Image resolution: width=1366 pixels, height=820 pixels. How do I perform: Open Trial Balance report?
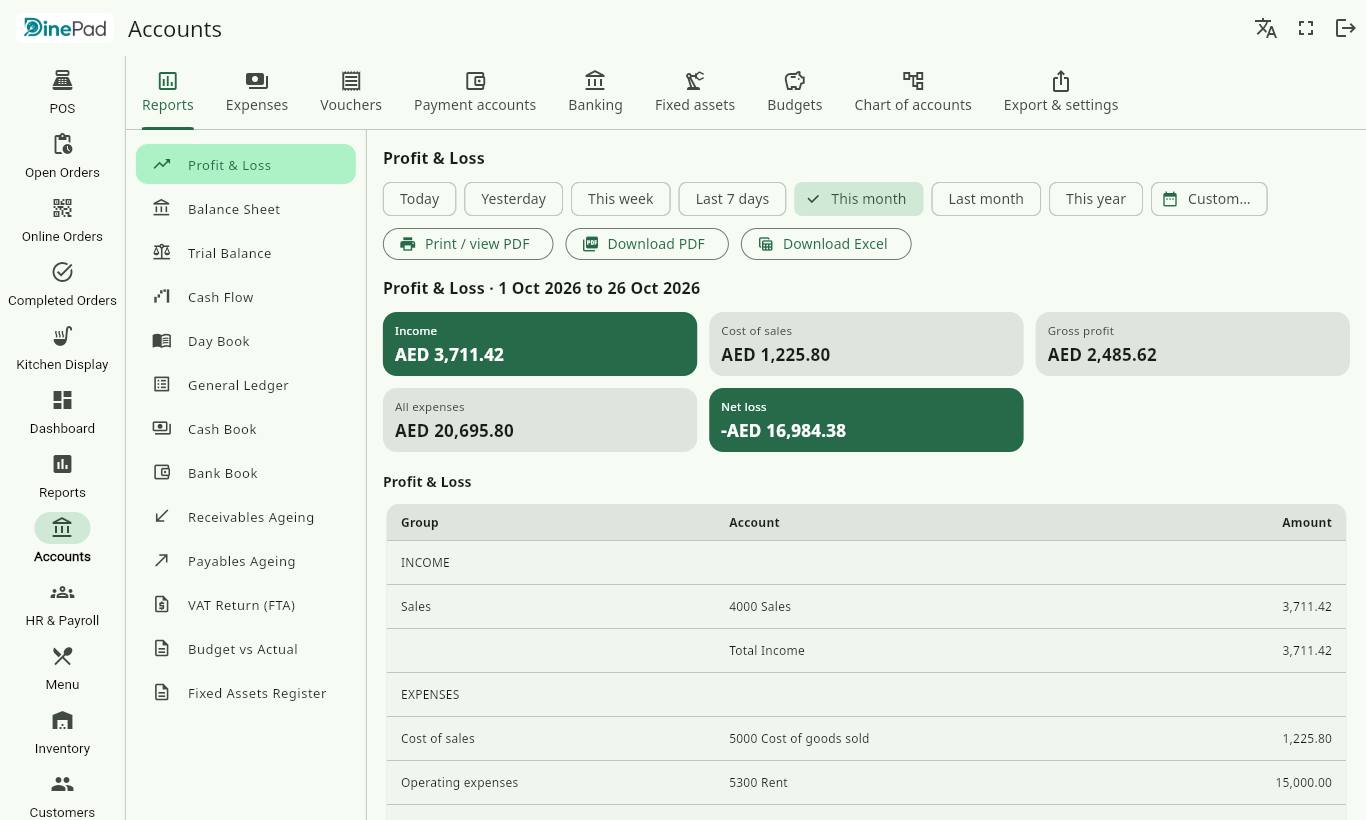pos(246,253)
